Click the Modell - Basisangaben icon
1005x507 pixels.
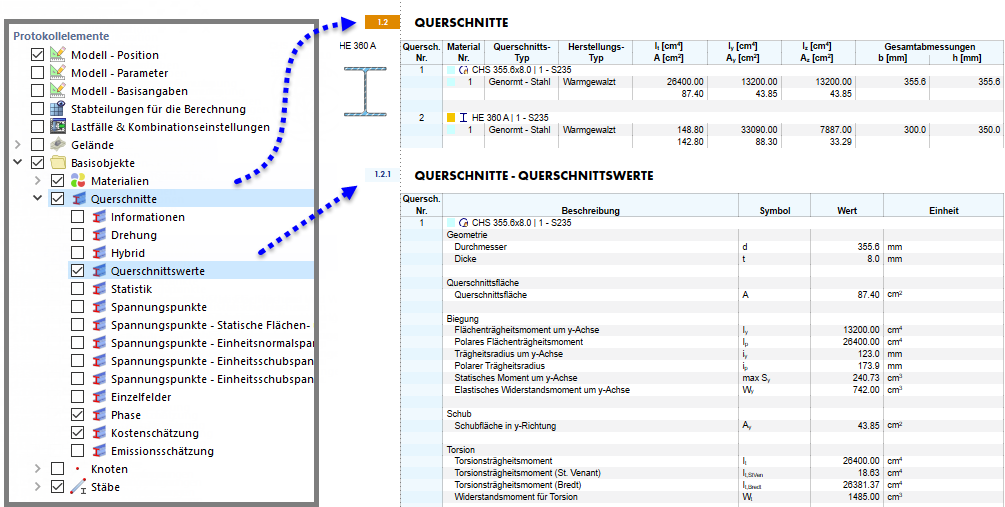tap(58, 91)
